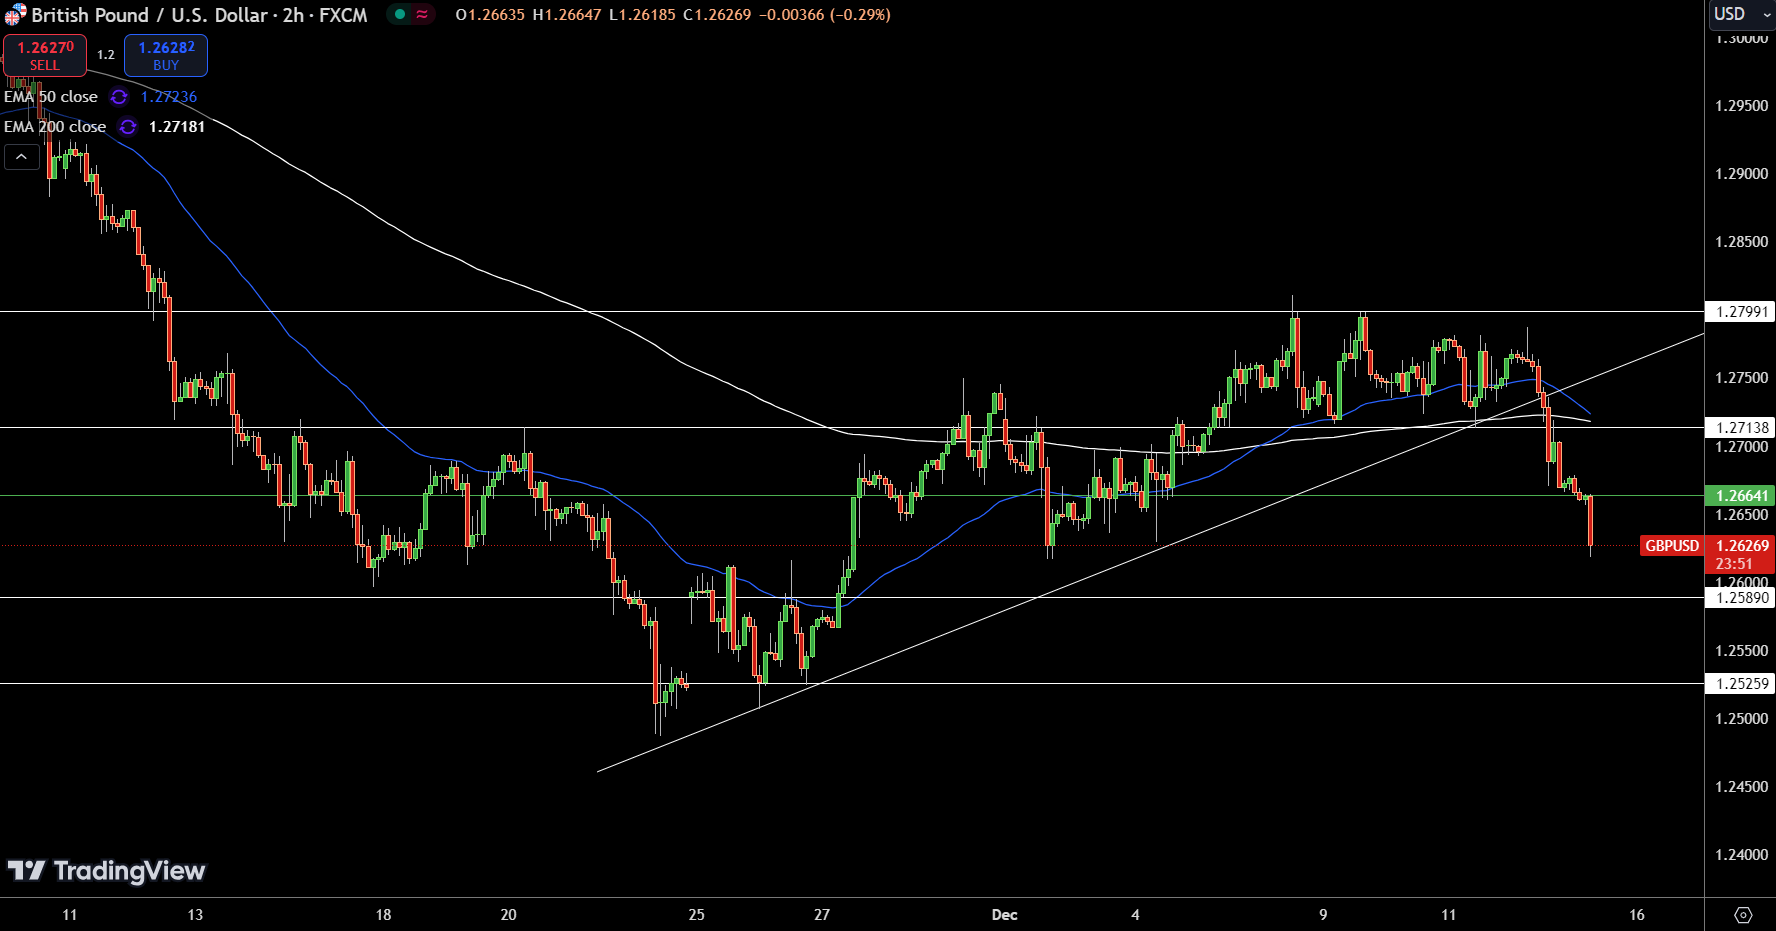The image size is (1776, 931).
Task: Click the 9 date on time axis
Action: pyautogui.click(x=1323, y=915)
